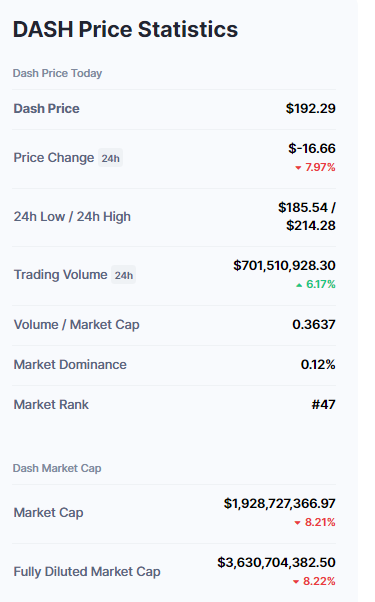Click the Fully Diluted Market Cap label
The image size is (375, 602).
click(87, 572)
